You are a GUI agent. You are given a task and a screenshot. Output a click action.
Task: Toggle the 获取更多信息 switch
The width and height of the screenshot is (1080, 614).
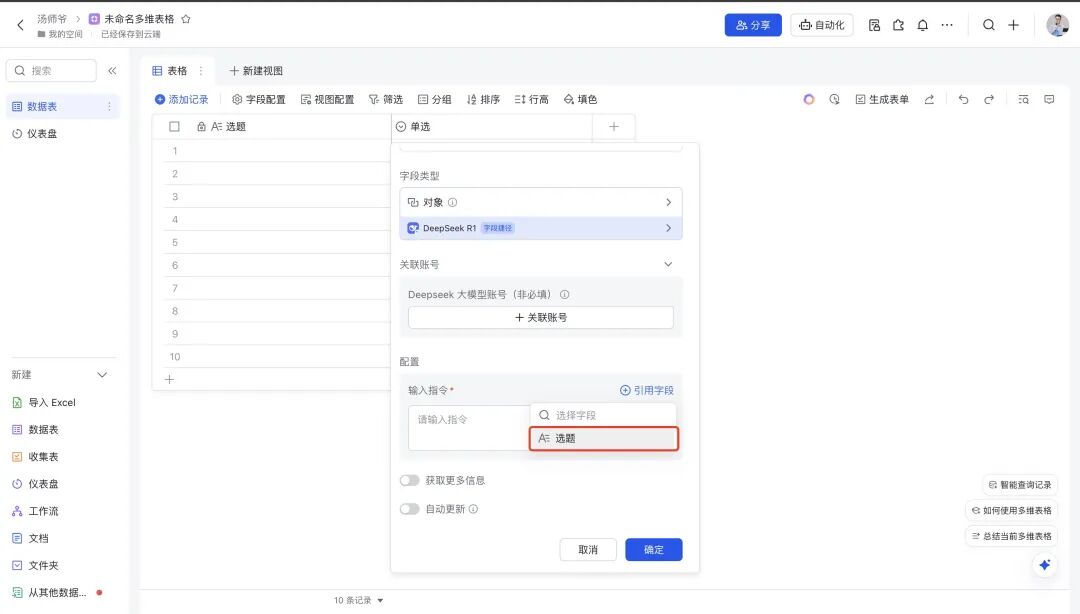409,481
